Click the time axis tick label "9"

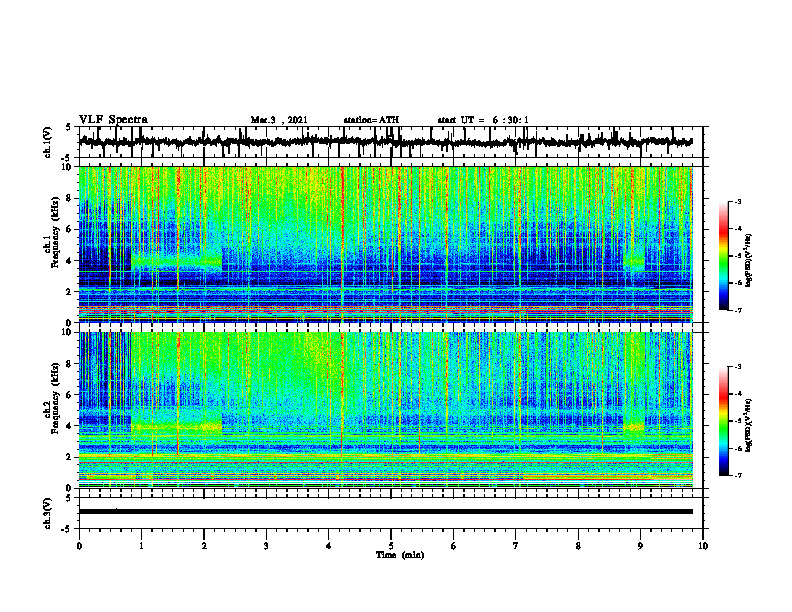pos(640,546)
